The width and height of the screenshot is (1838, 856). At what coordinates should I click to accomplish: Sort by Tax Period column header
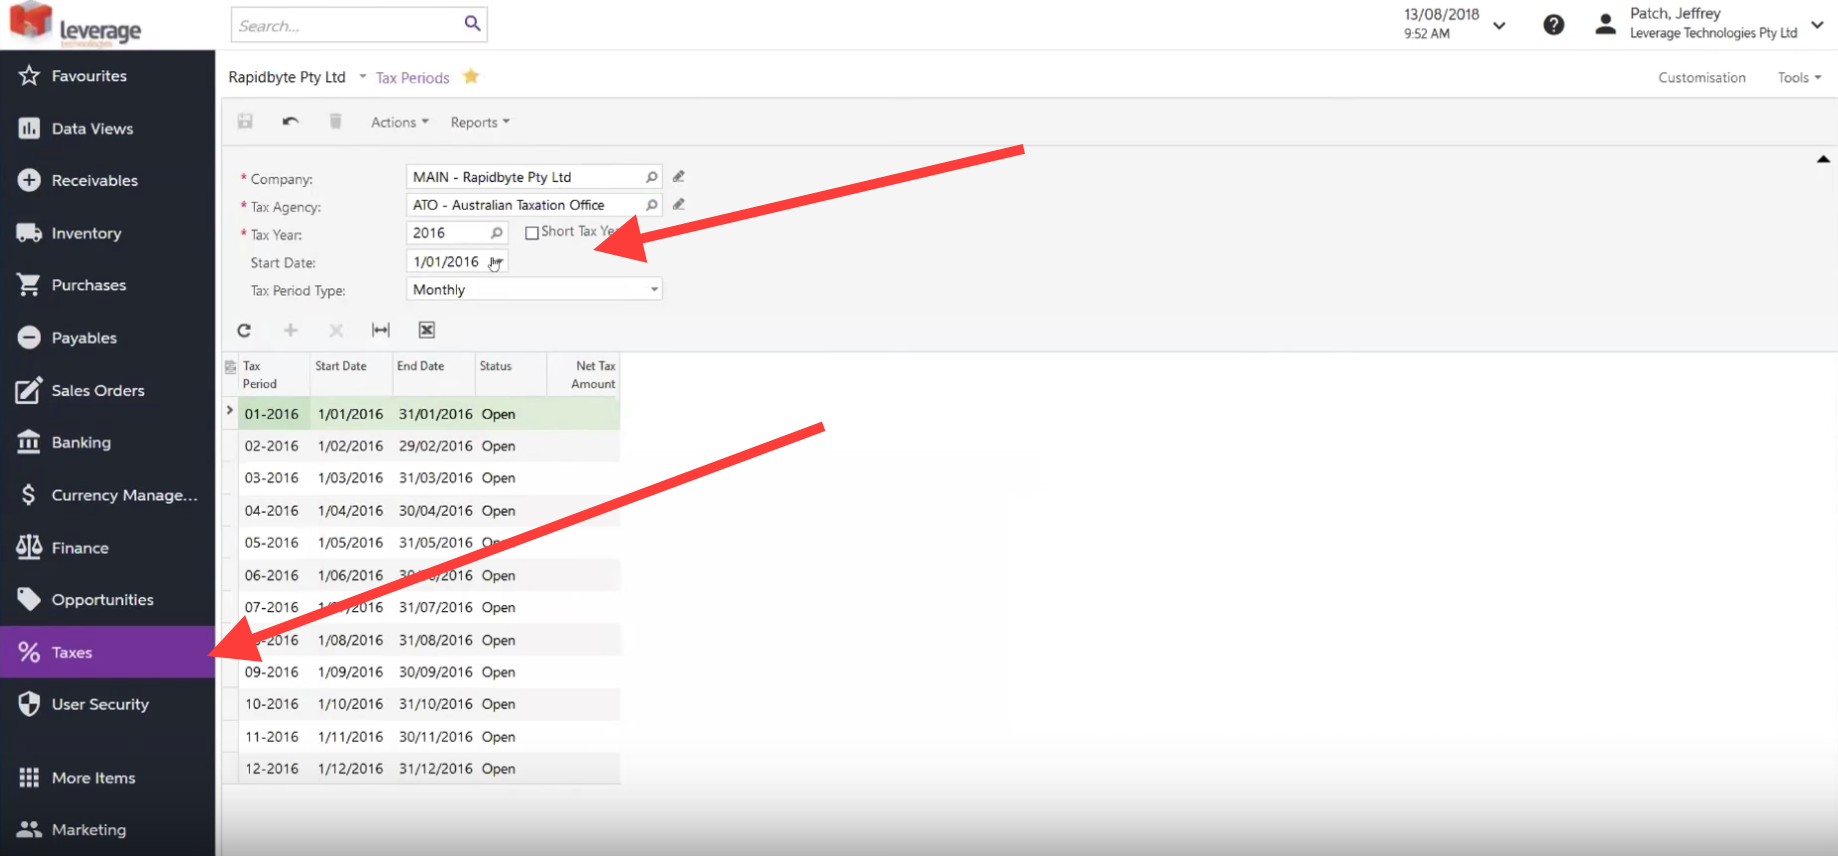pyautogui.click(x=274, y=375)
